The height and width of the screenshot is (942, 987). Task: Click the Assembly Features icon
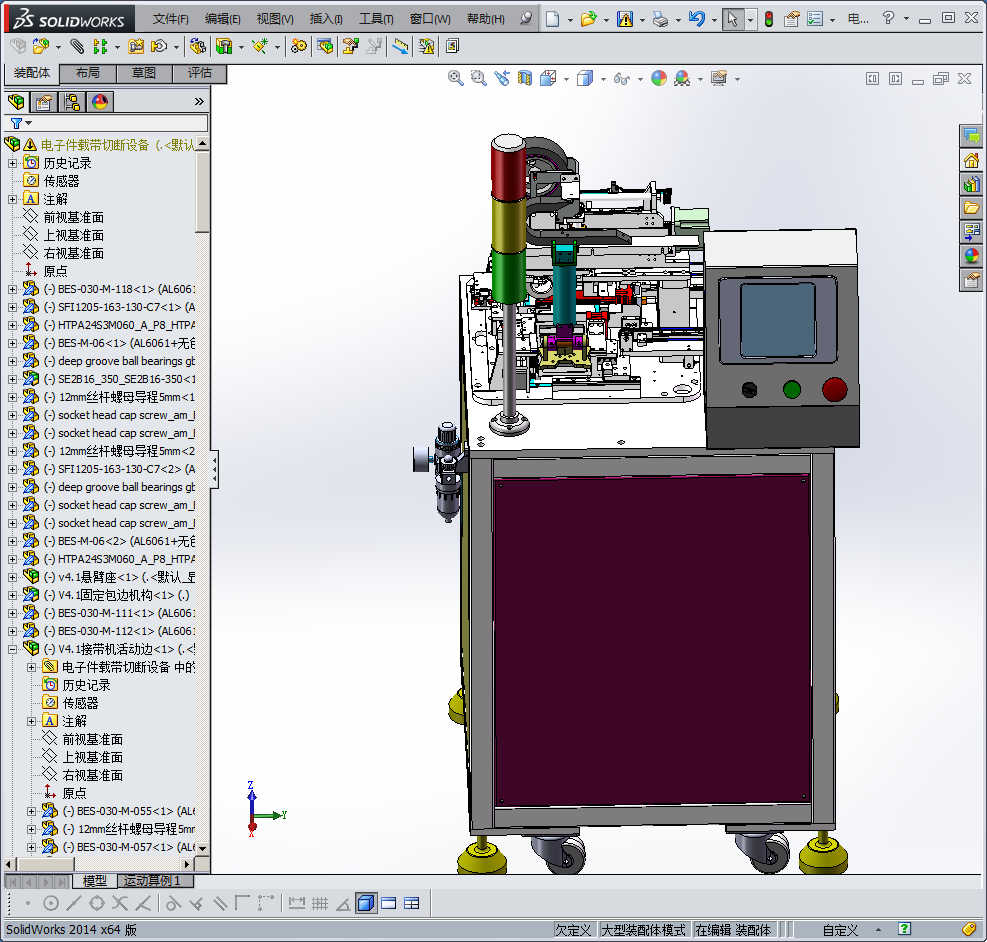(x=224, y=46)
